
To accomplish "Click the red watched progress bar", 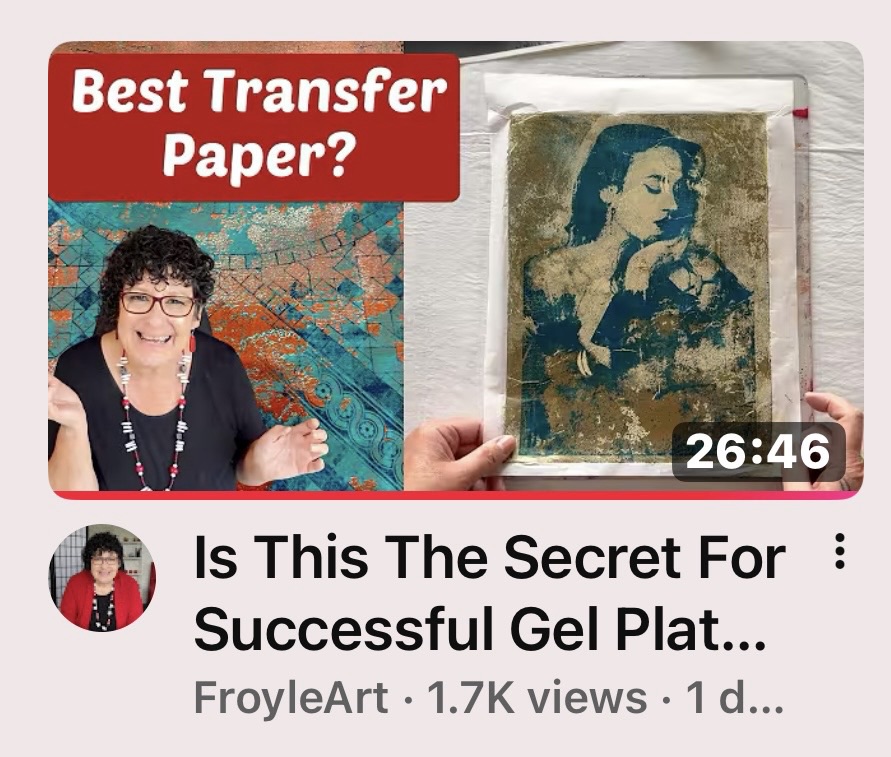I will [456, 495].
